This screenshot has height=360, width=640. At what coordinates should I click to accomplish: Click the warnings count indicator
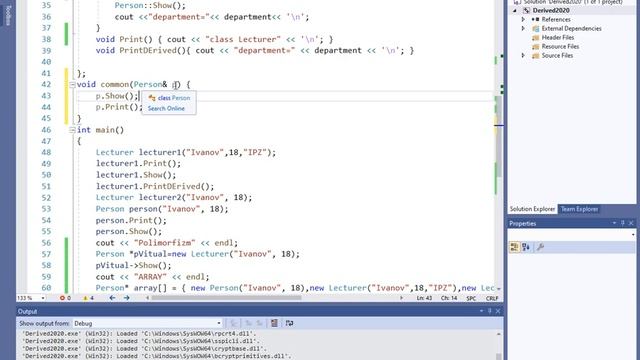coord(89,298)
